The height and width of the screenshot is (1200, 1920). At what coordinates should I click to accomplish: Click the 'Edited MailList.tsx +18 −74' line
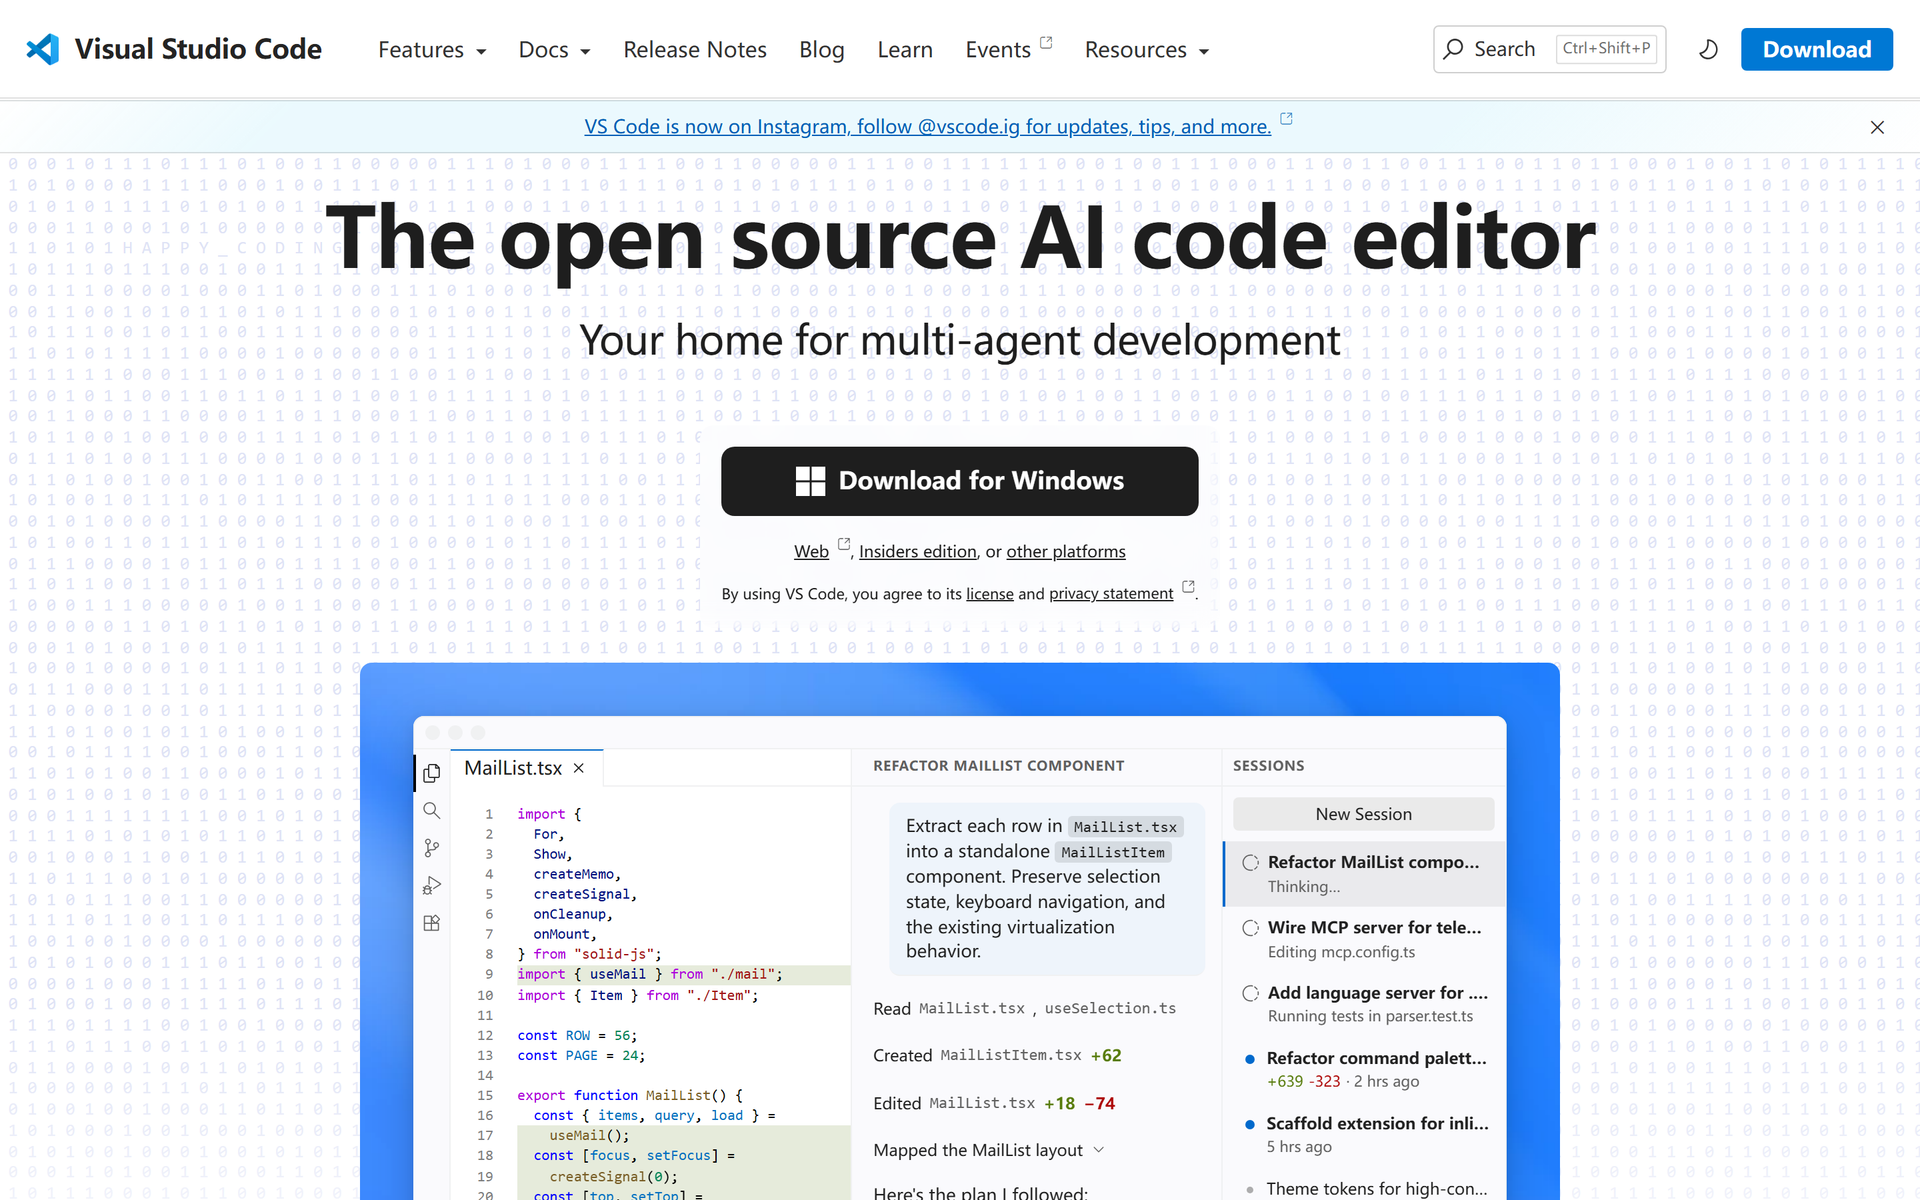994,1103
